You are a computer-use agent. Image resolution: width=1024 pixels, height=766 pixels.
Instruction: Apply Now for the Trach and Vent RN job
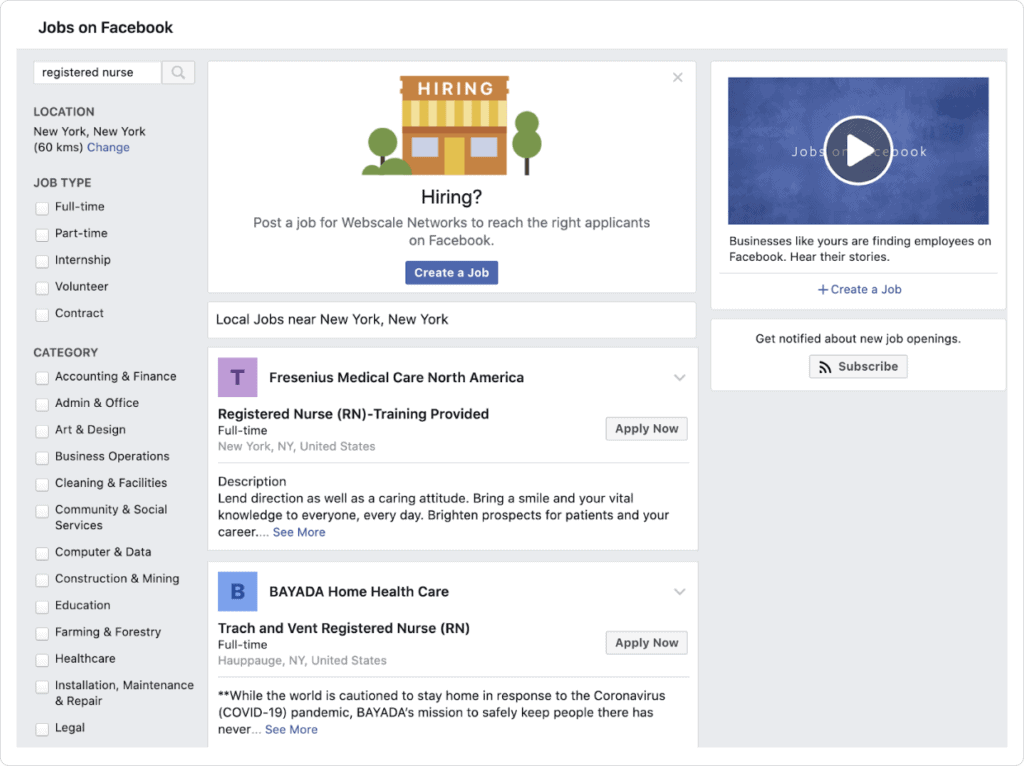coord(646,642)
